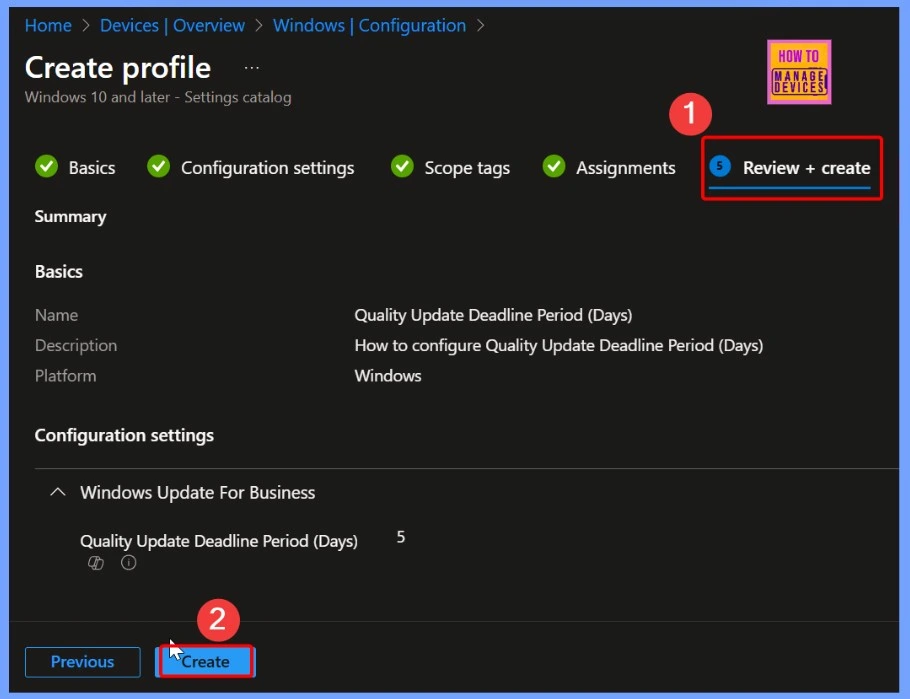Screen dimensions: 910x699
Task: Click the Assignments step checkmark icon
Action: [x=554, y=167]
